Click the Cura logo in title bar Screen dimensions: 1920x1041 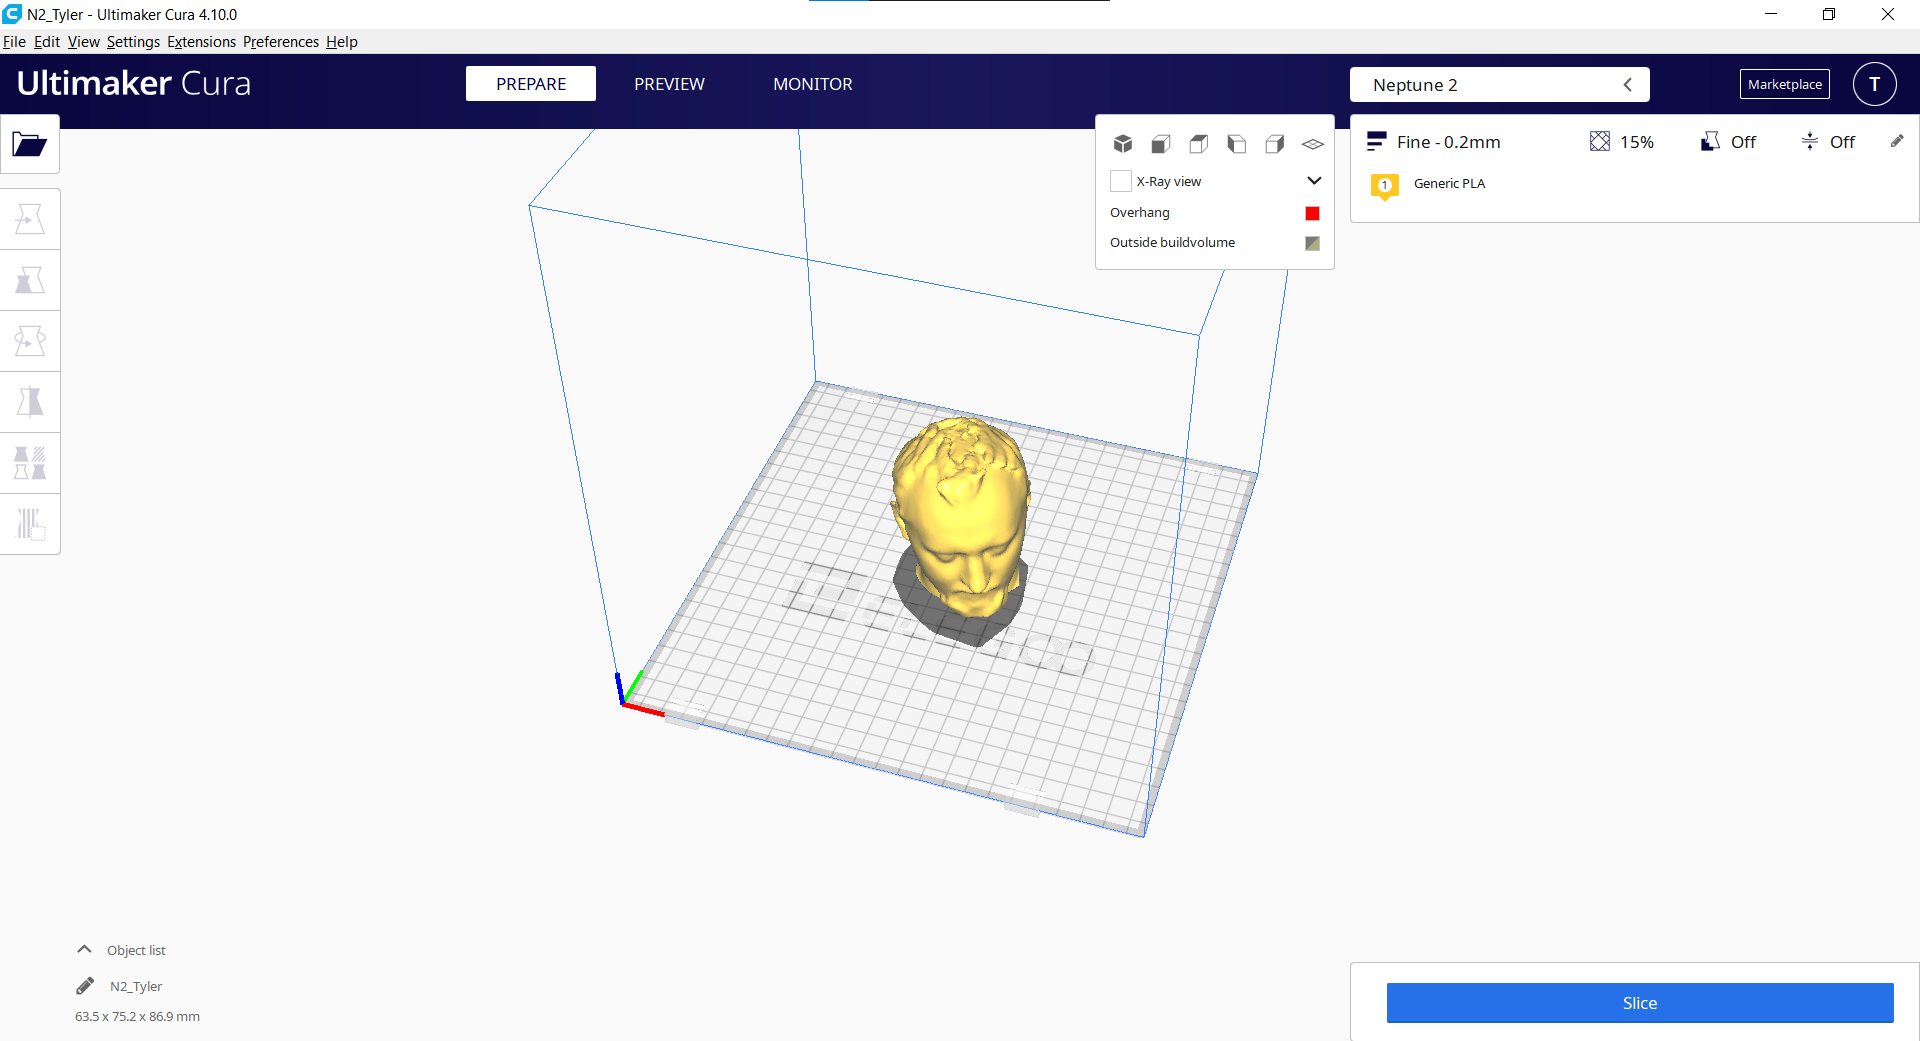[12, 14]
